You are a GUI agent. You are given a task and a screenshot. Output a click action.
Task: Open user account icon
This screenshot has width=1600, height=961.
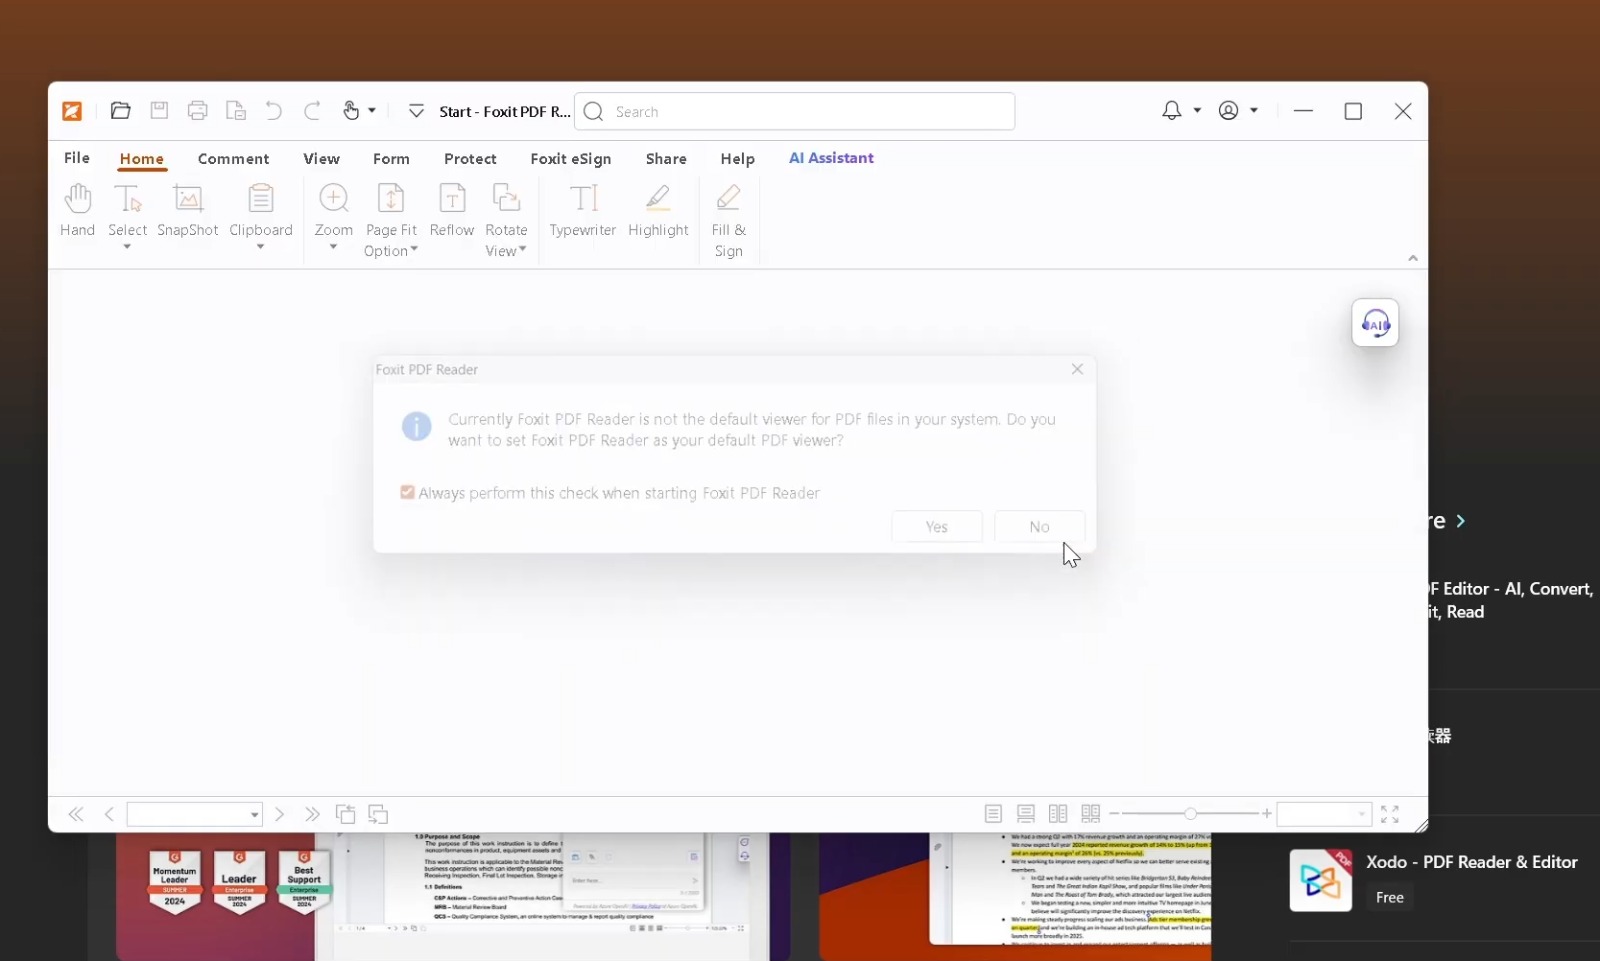click(x=1229, y=110)
